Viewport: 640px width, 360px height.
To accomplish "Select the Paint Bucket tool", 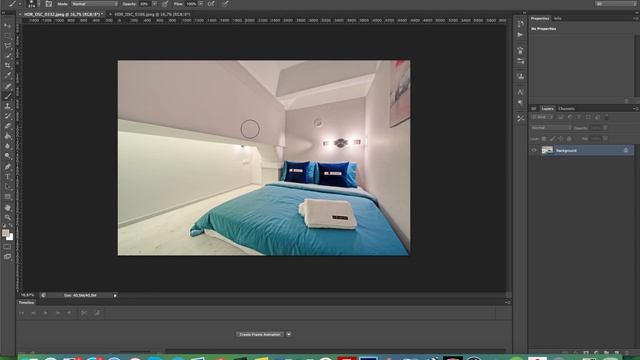I will coord(7,136).
